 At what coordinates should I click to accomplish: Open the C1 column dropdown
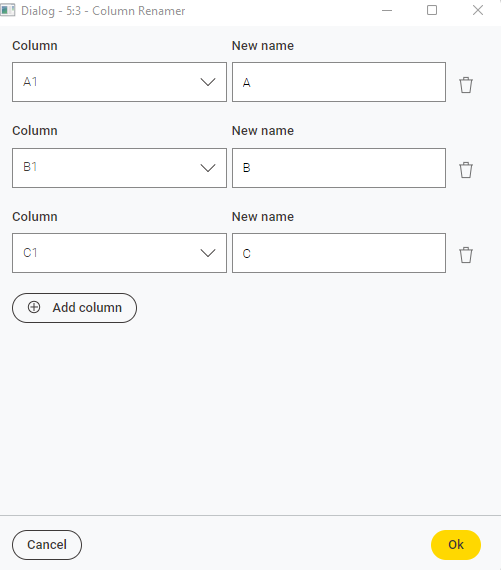point(119,253)
